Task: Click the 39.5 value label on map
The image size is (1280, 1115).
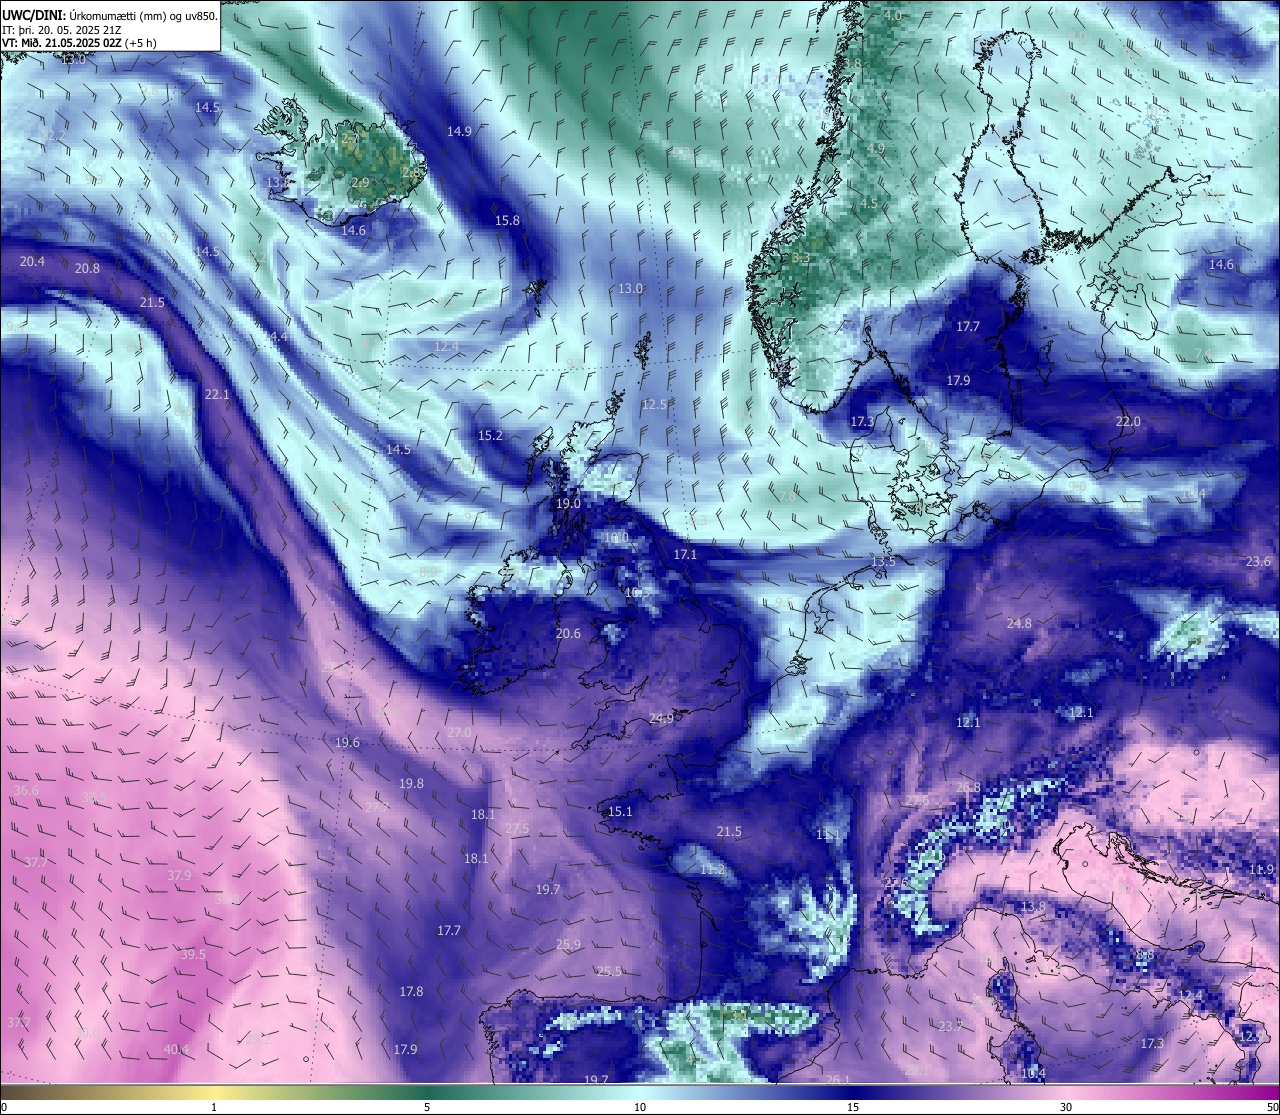Action: (193, 955)
